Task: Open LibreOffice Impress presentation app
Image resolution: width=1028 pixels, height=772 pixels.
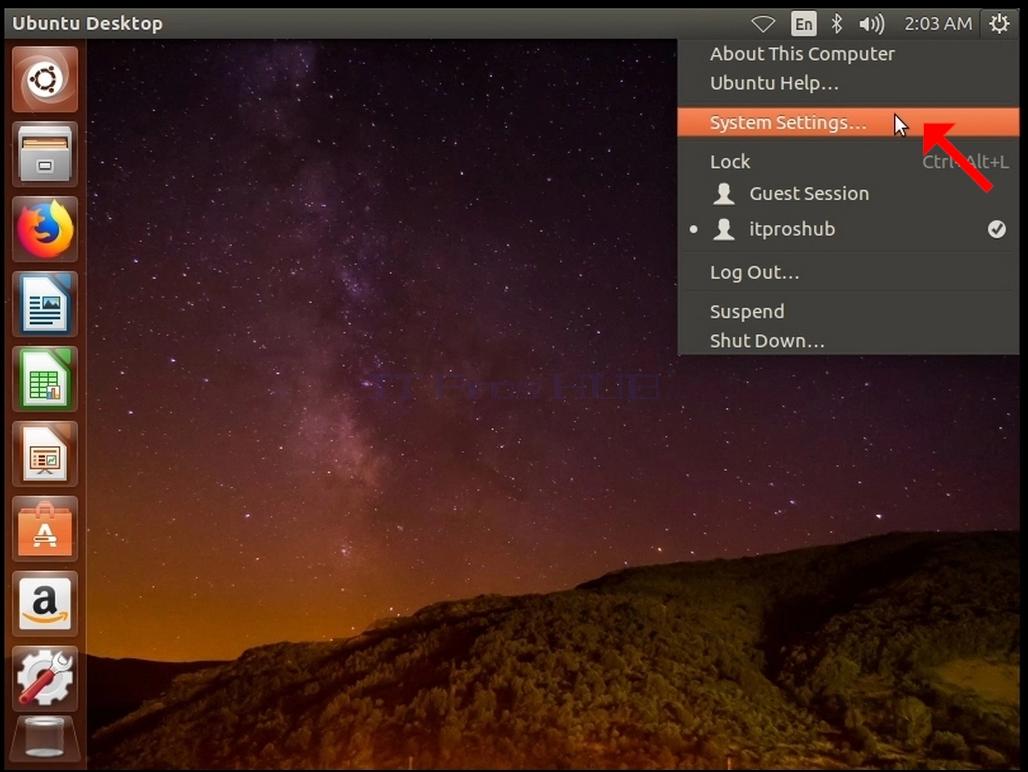Action: [45, 454]
